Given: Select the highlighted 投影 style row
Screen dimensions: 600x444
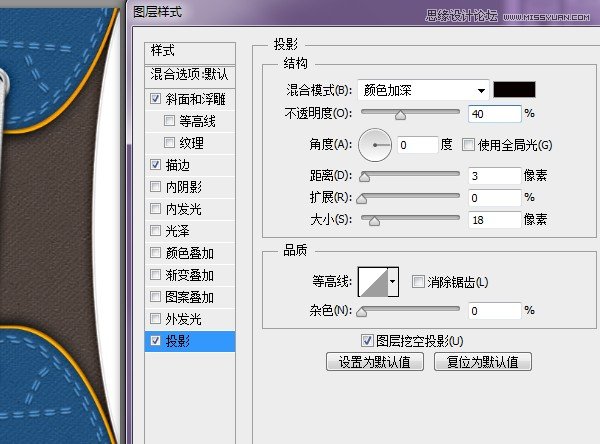Looking at the screenshot, I should pos(190,341).
